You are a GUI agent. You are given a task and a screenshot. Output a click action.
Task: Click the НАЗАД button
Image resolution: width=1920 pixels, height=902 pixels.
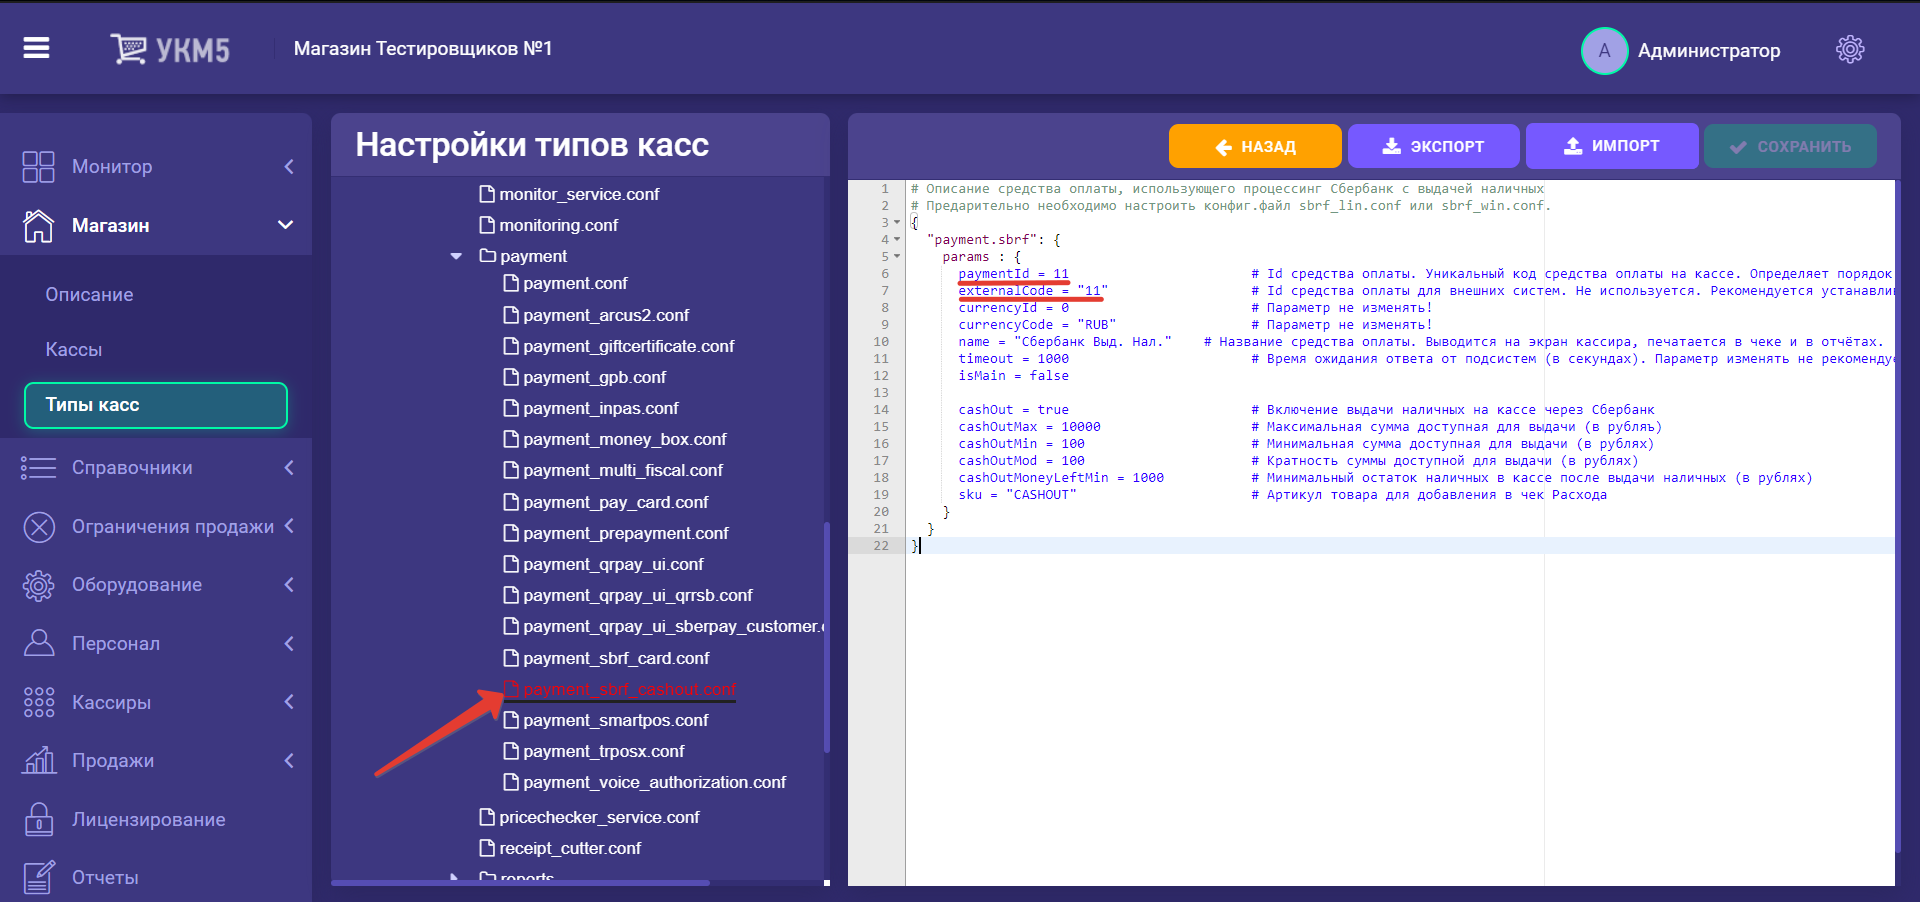pyautogui.click(x=1255, y=146)
